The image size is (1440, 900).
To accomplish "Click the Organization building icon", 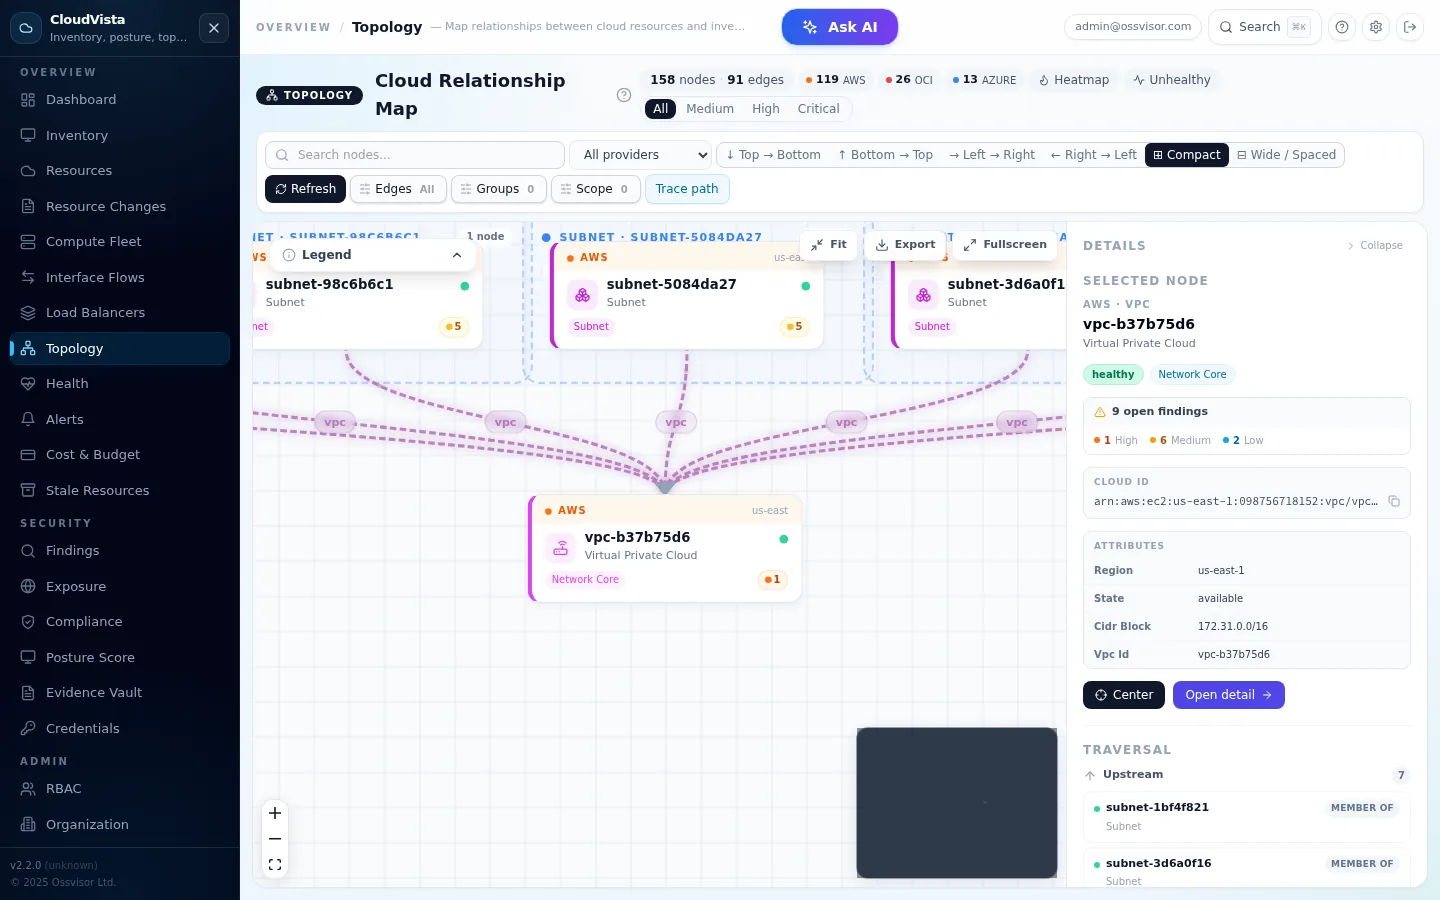I will point(28,824).
